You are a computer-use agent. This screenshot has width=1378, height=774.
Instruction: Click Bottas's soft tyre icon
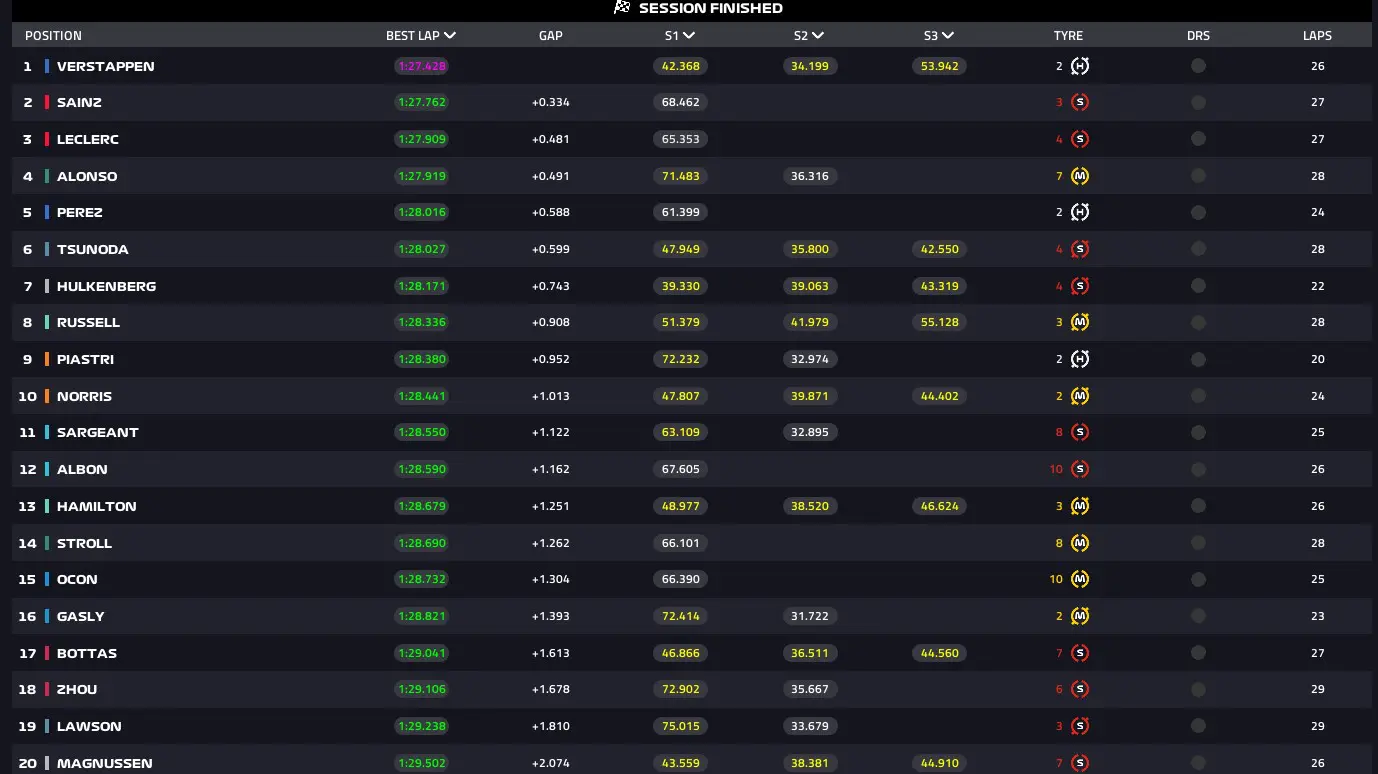coord(1080,653)
